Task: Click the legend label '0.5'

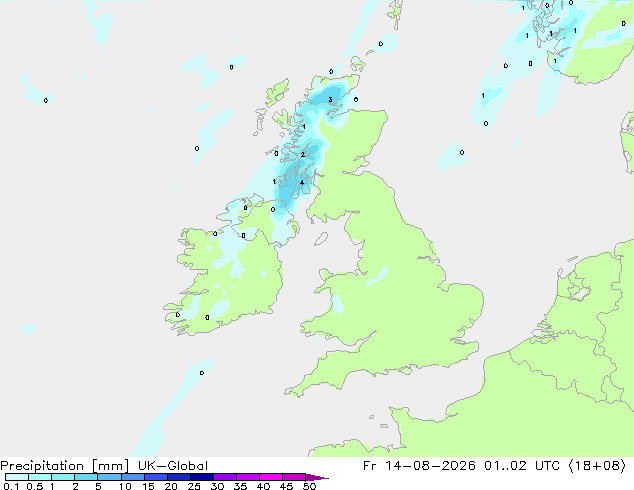Action: pyautogui.click(x=35, y=486)
